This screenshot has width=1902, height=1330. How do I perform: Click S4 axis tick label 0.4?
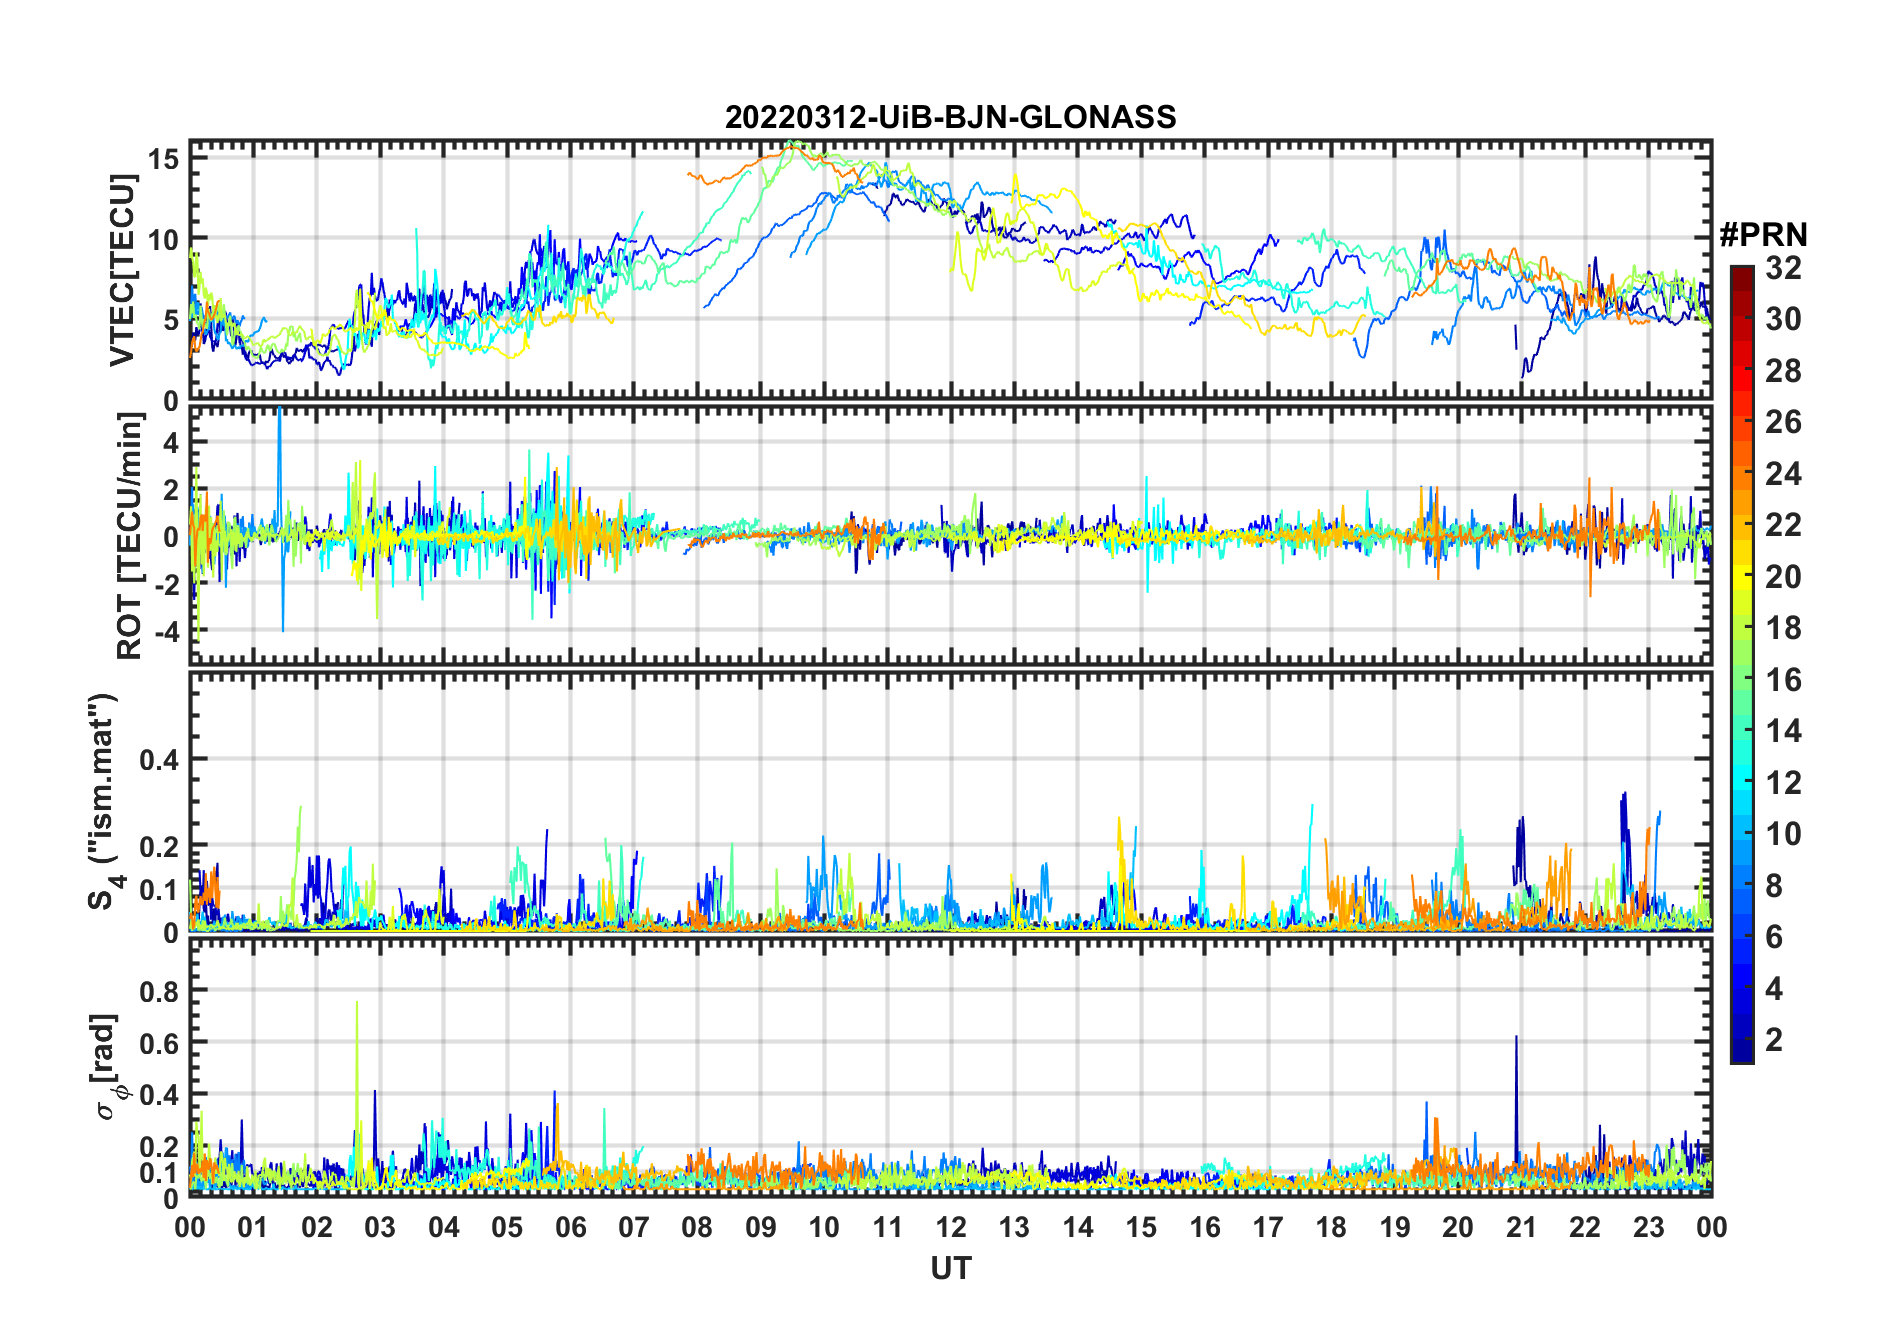[x=159, y=759]
